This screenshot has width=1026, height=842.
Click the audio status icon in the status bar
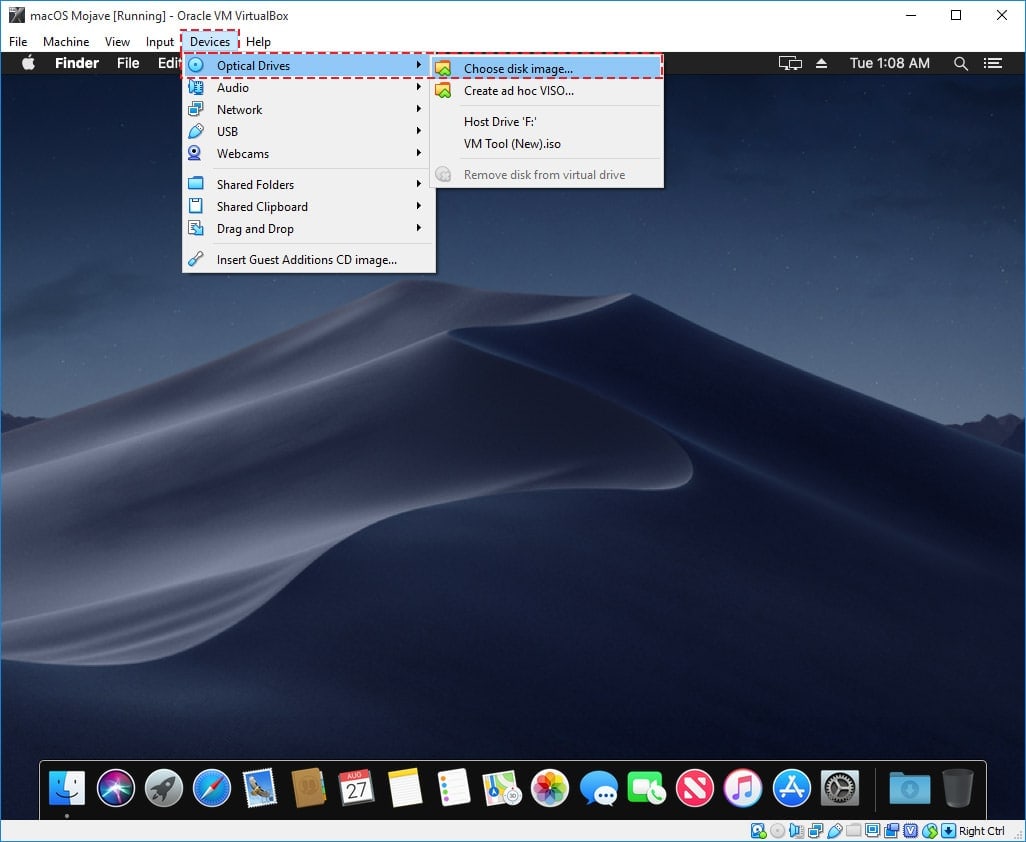pos(797,831)
